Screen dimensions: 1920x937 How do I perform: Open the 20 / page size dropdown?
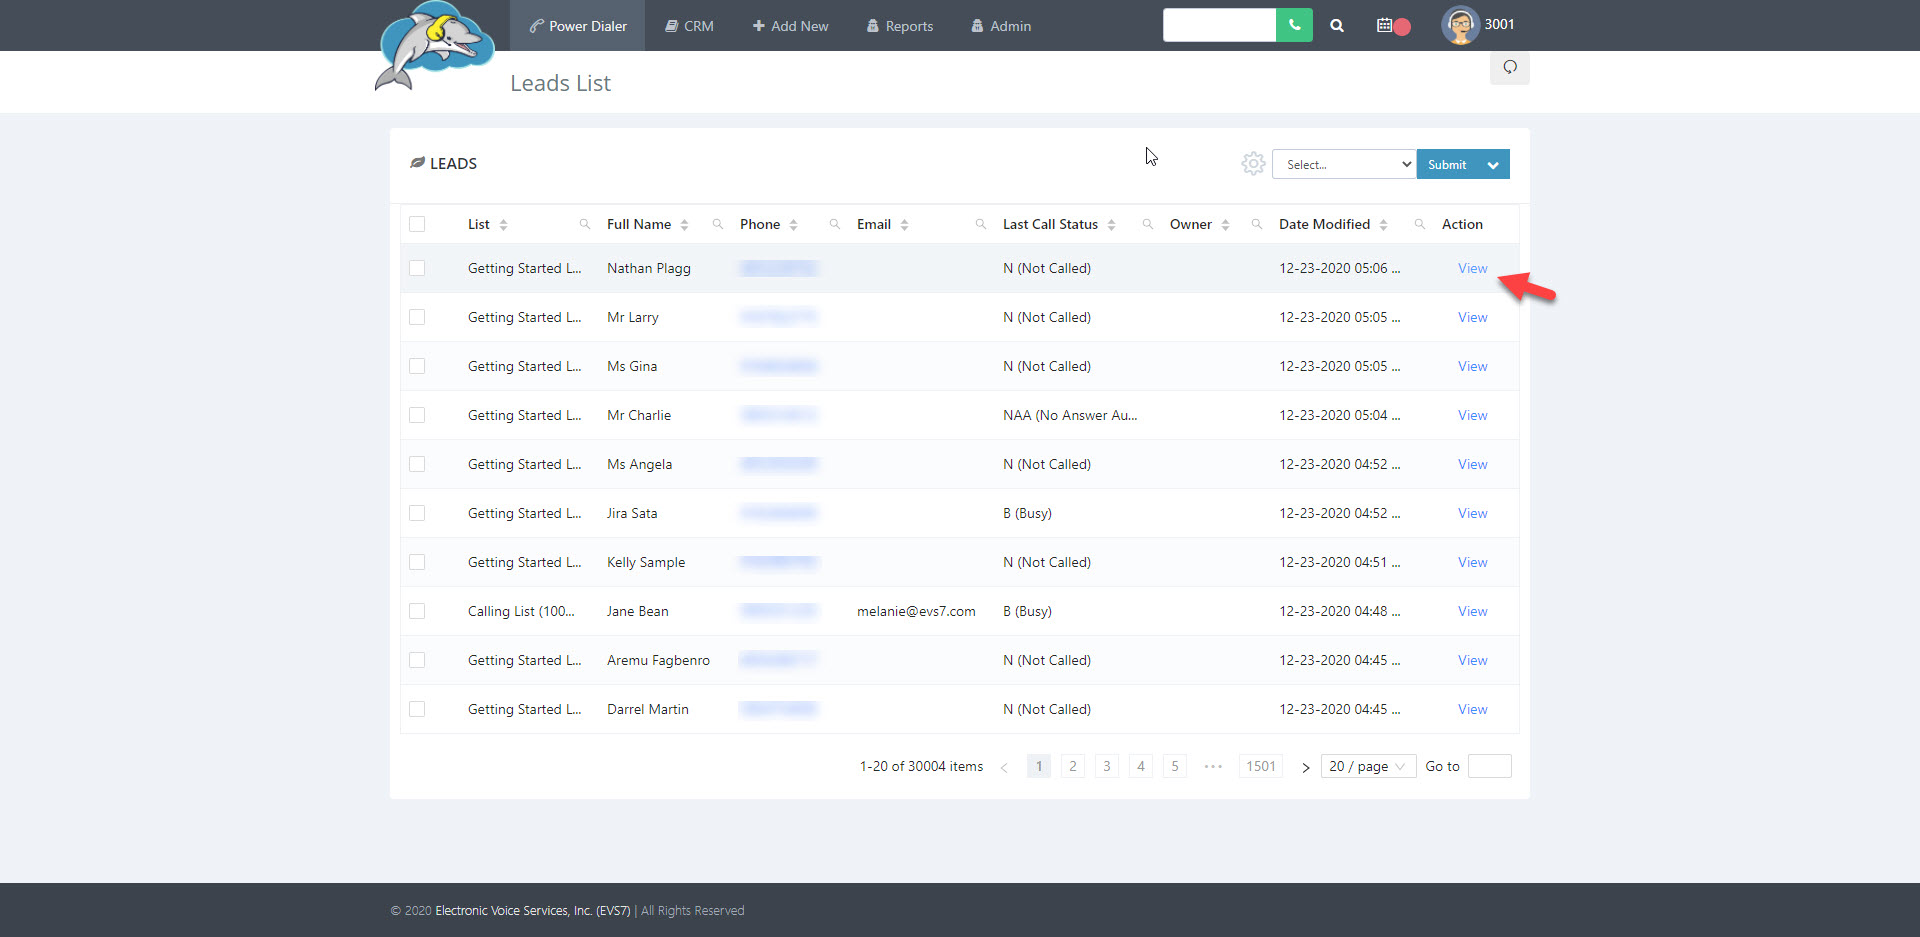[1368, 766]
